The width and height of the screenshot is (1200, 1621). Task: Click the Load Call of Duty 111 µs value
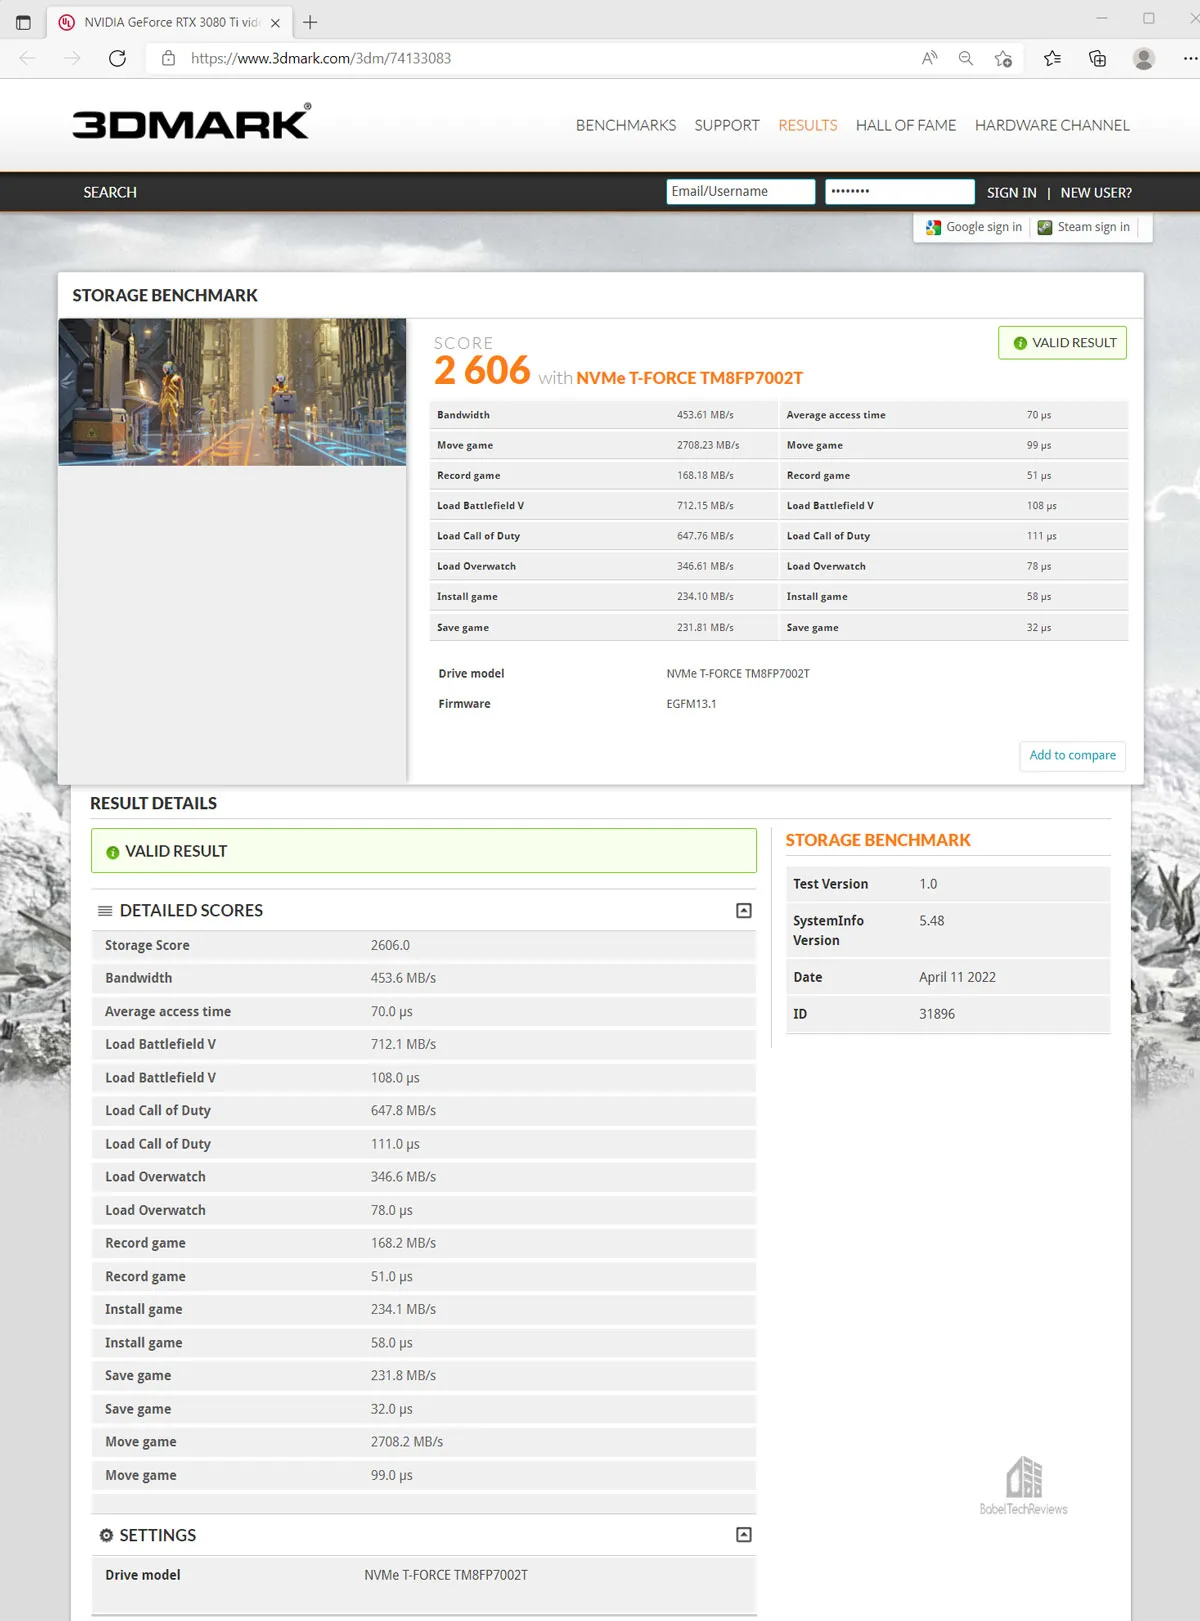click(x=1042, y=536)
